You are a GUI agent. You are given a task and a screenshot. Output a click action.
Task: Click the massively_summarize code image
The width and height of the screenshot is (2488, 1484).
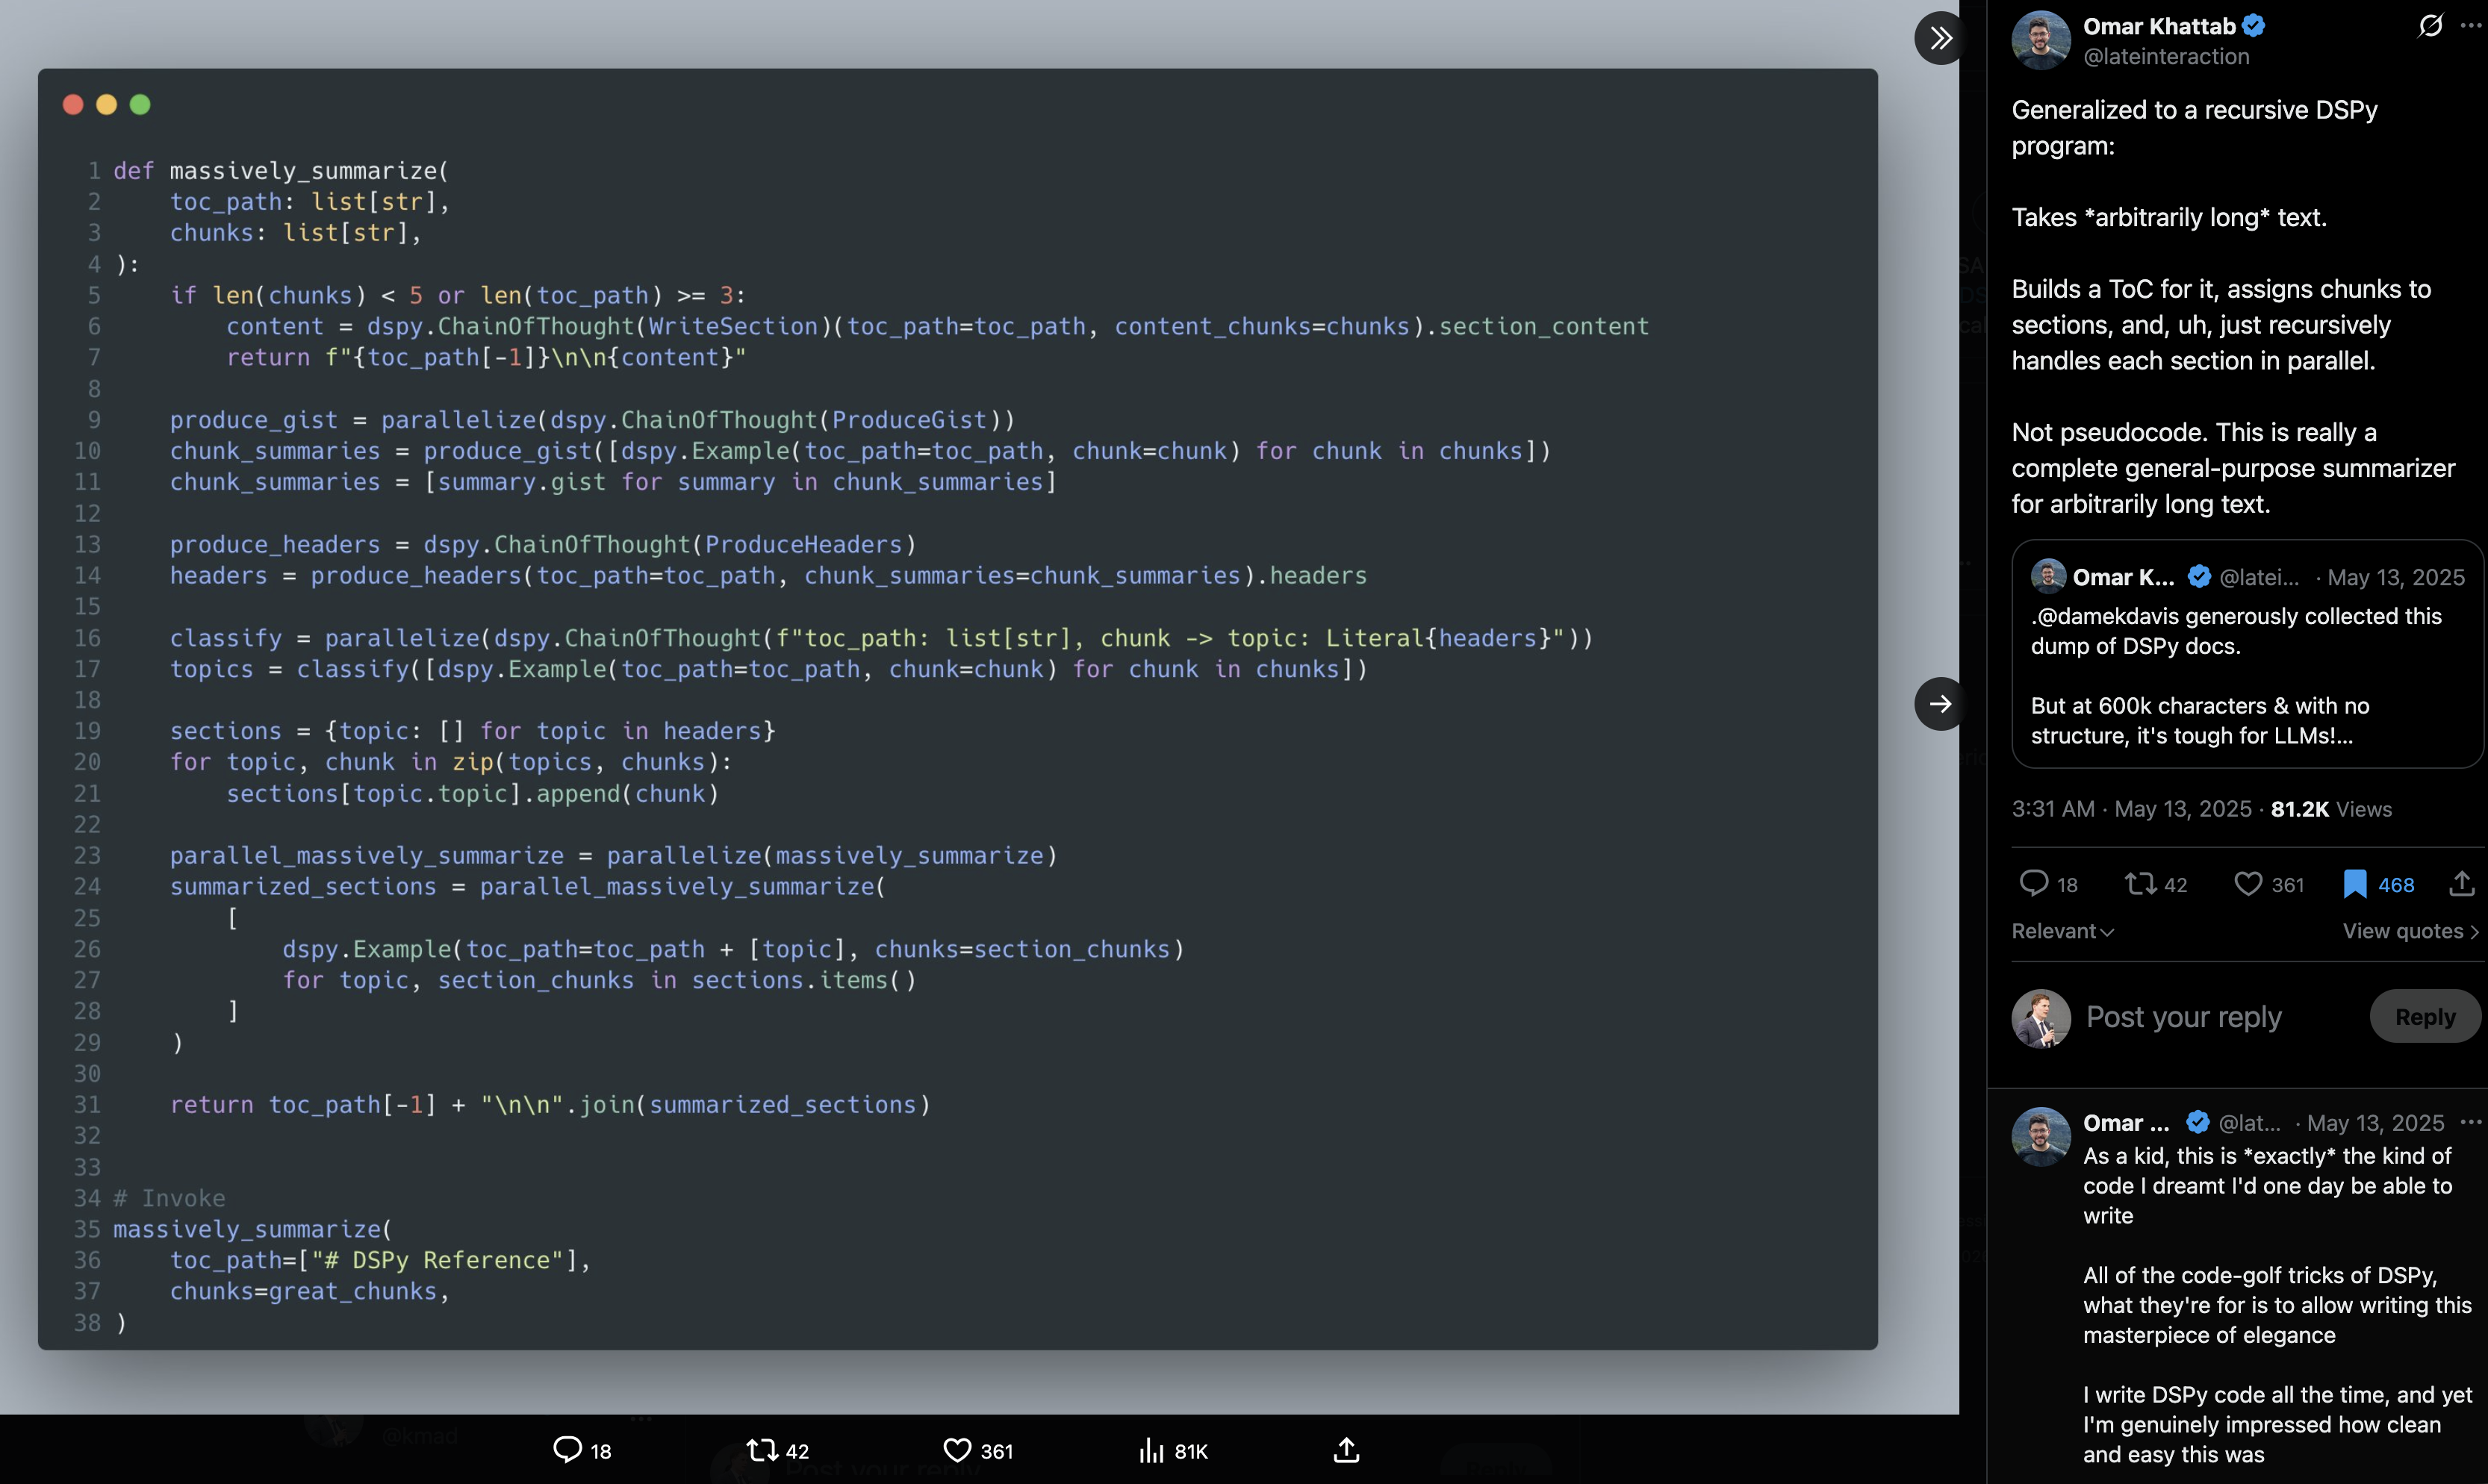tap(957, 708)
